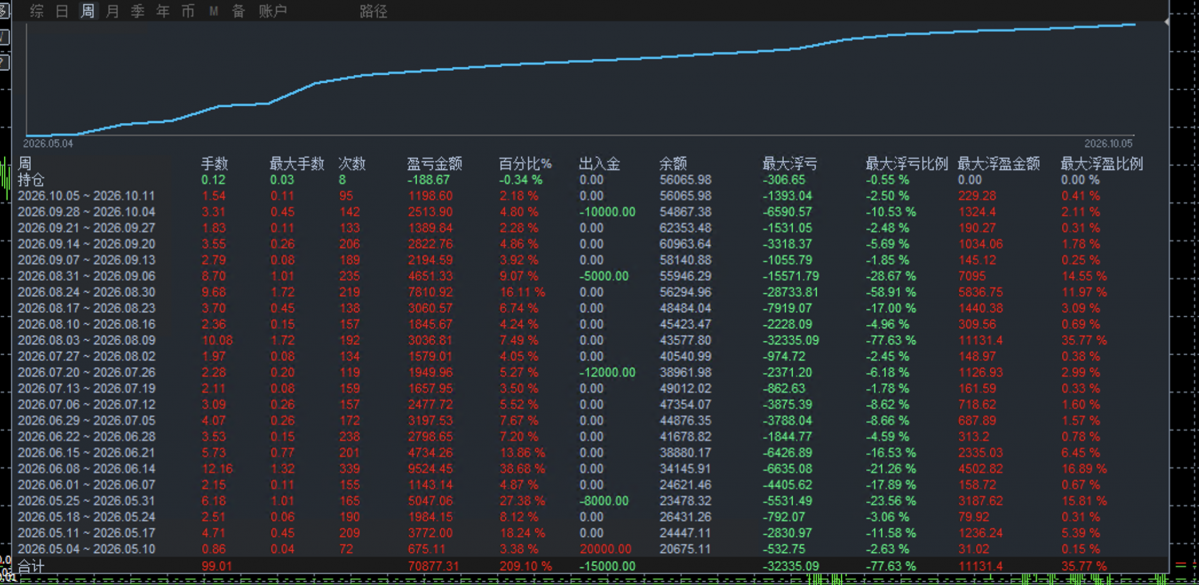Image resolution: width=1199 pixels, height=585 pixels.
Task: Select the week 2026.08.24 ~ 2026.08.30
Action: (x=86, y=292)
